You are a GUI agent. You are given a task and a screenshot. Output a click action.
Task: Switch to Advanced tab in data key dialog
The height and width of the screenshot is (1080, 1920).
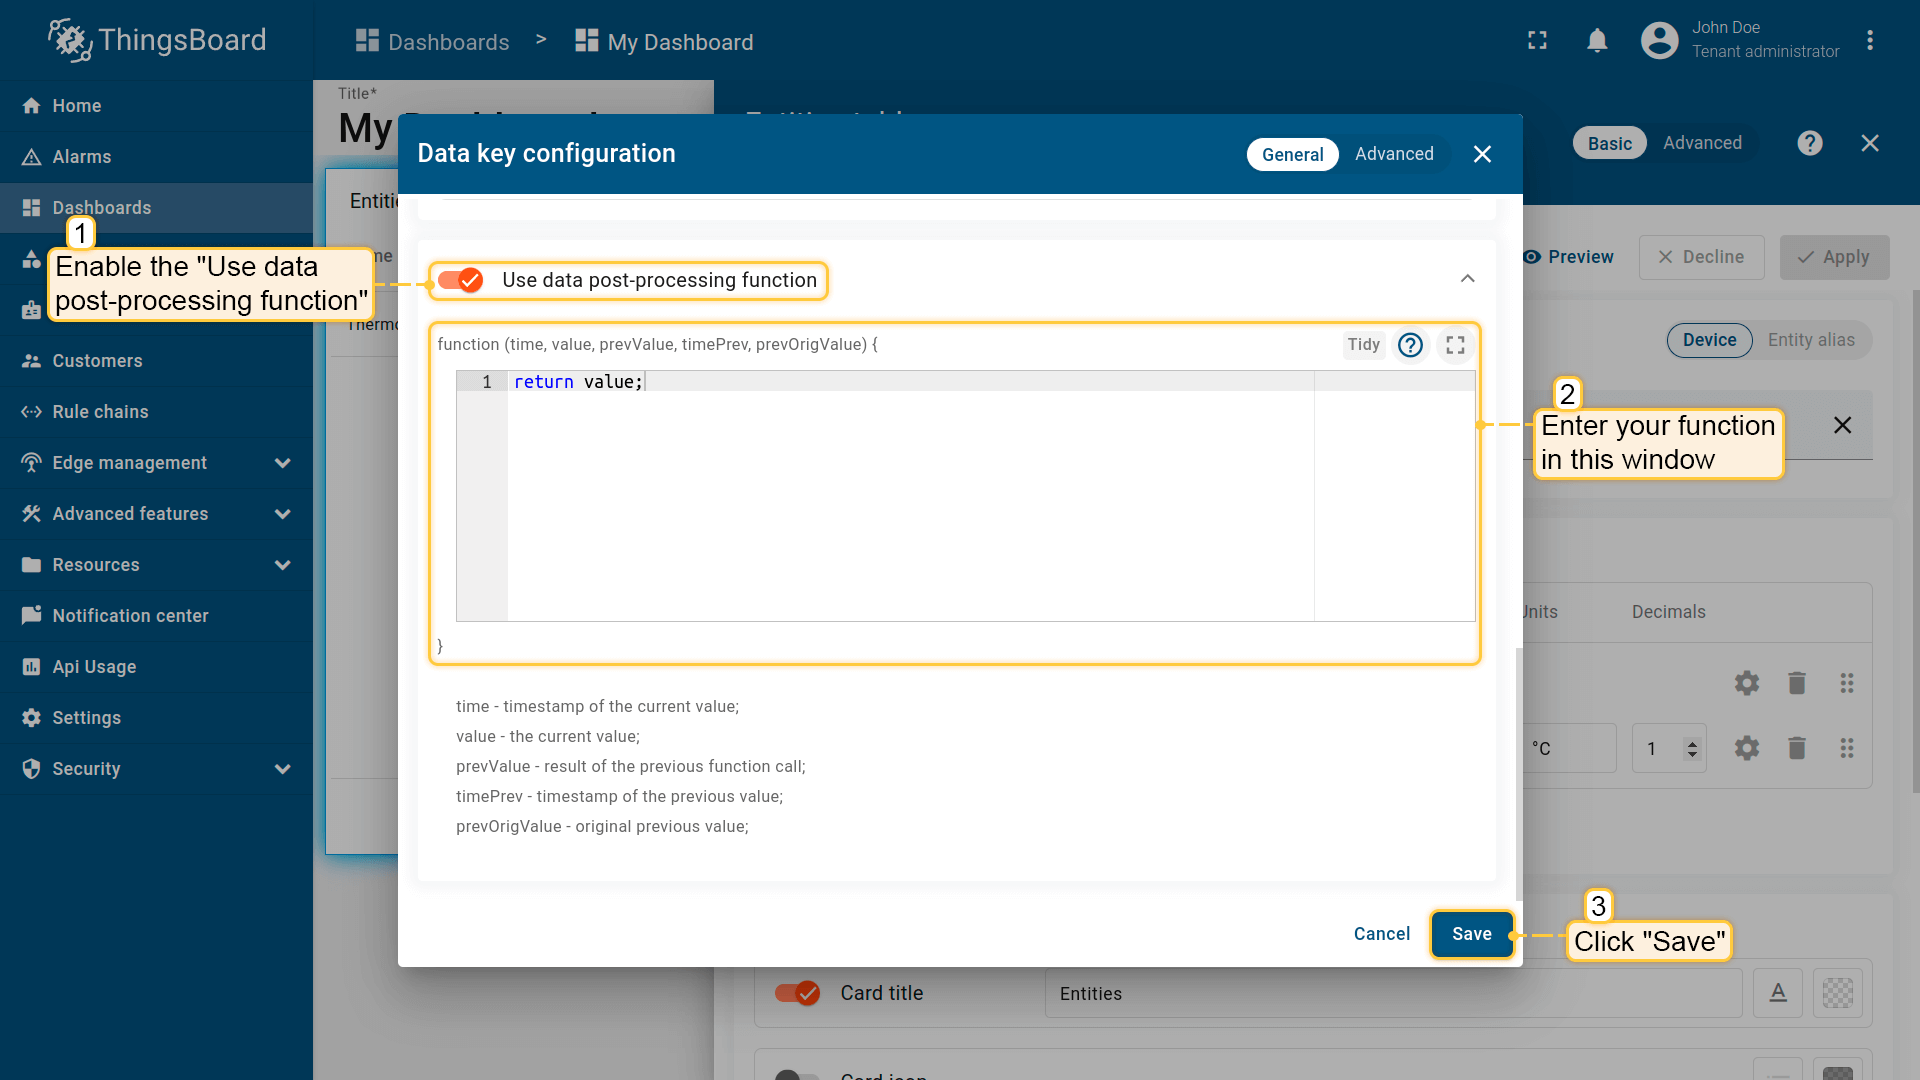pyautogui.click(x=1394, y=154)
